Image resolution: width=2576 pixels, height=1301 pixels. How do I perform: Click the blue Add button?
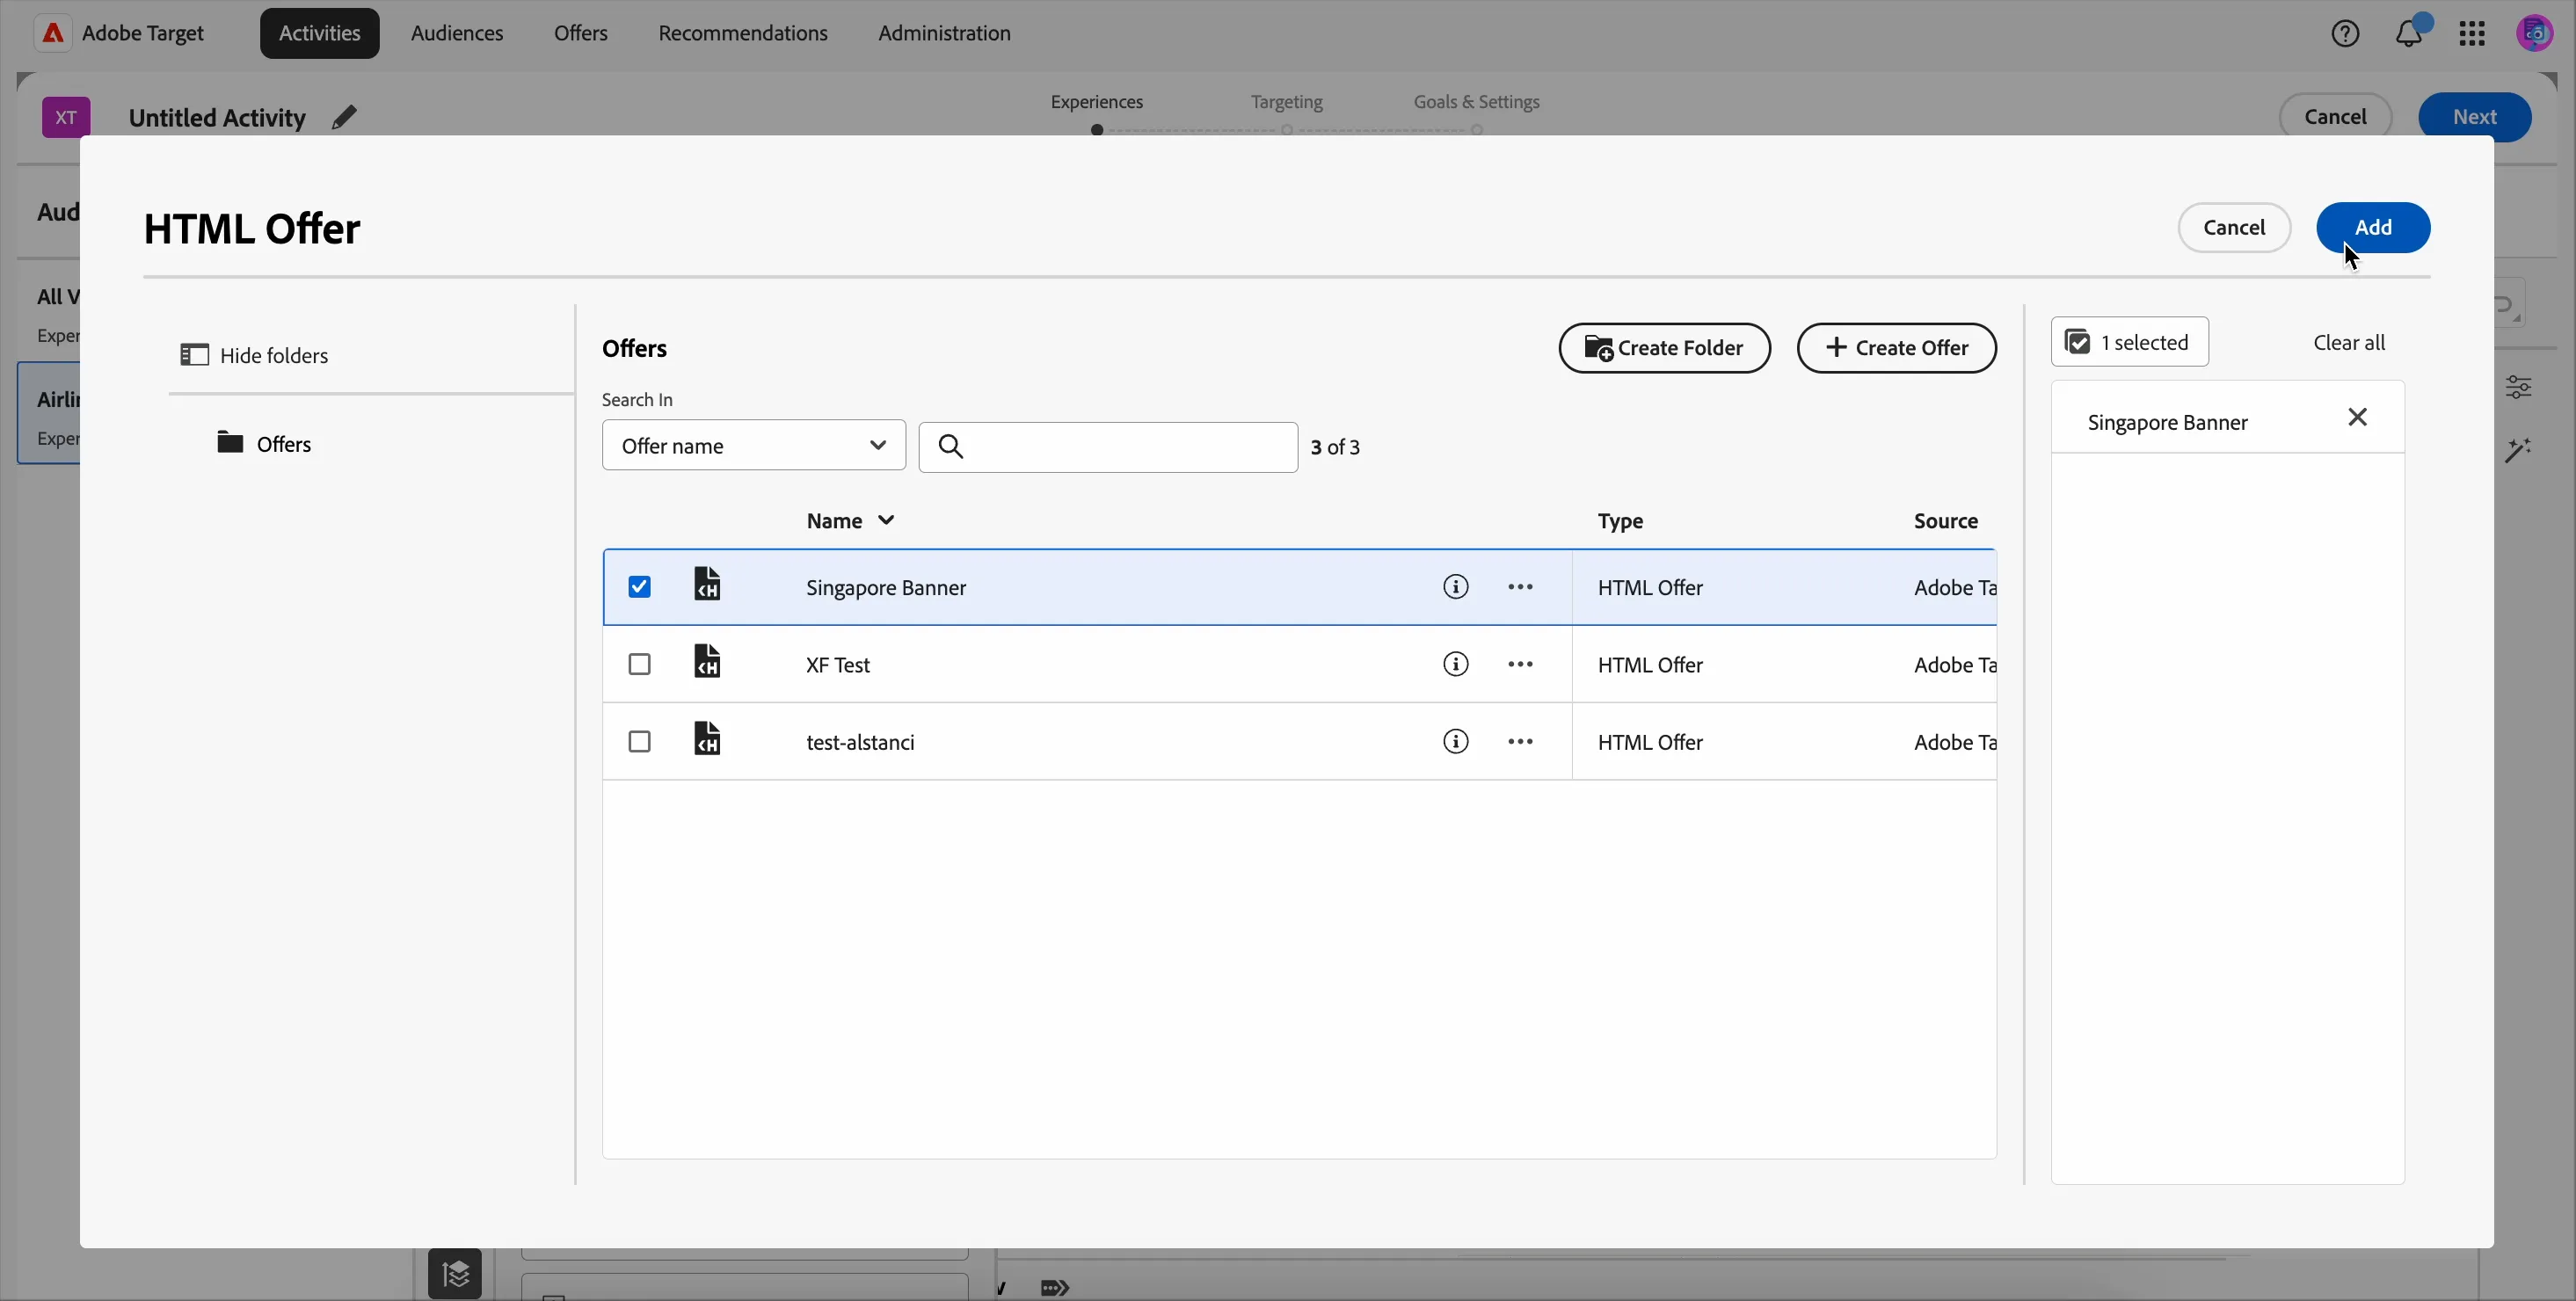[x=2373, y=227]
